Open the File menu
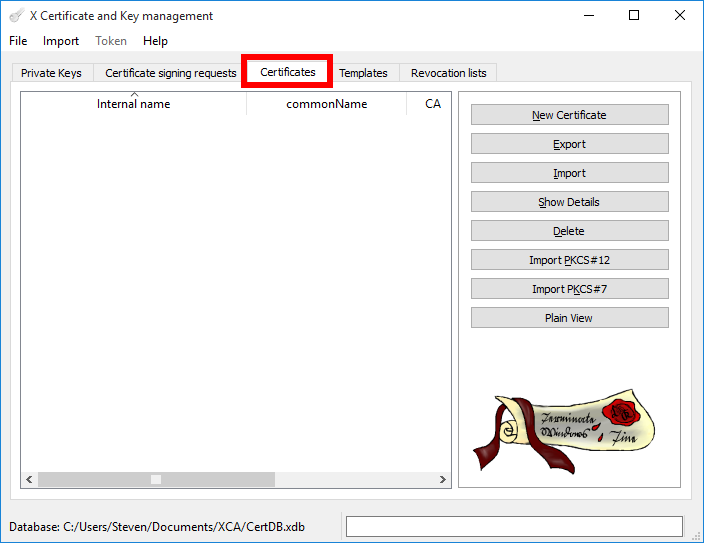The image size is (704, 543). coord(18,41)
